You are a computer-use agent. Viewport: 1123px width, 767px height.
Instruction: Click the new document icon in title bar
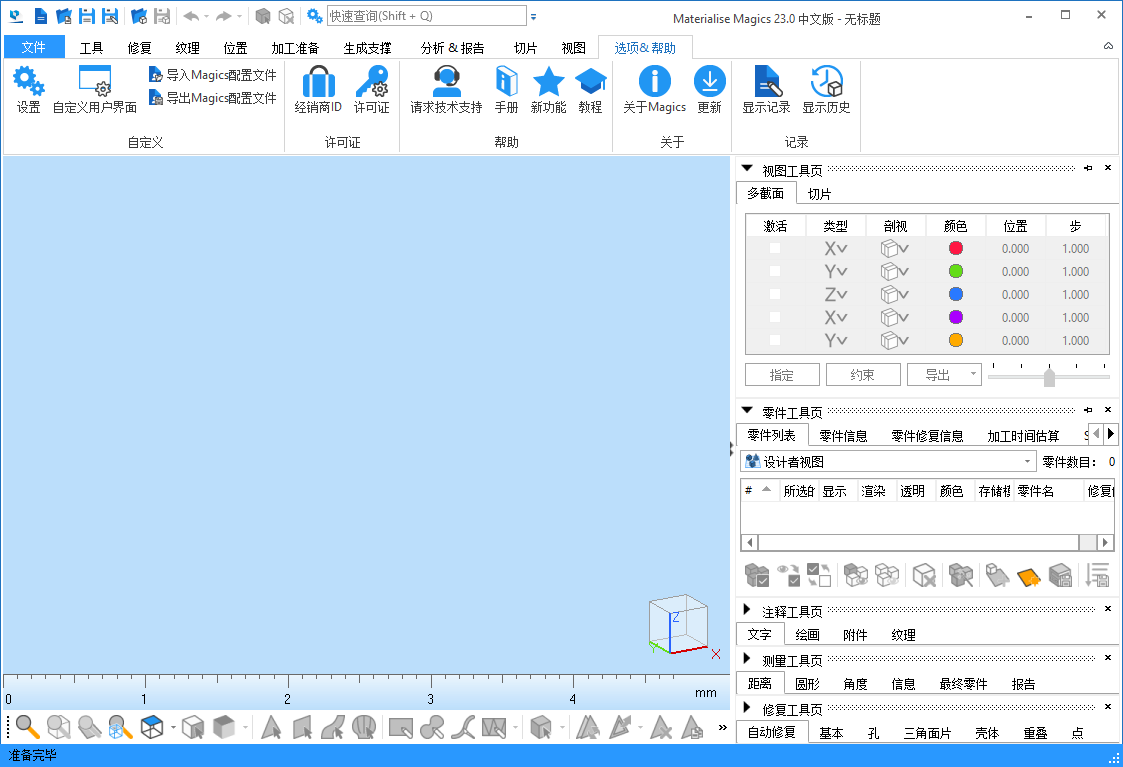pos(41,16)
